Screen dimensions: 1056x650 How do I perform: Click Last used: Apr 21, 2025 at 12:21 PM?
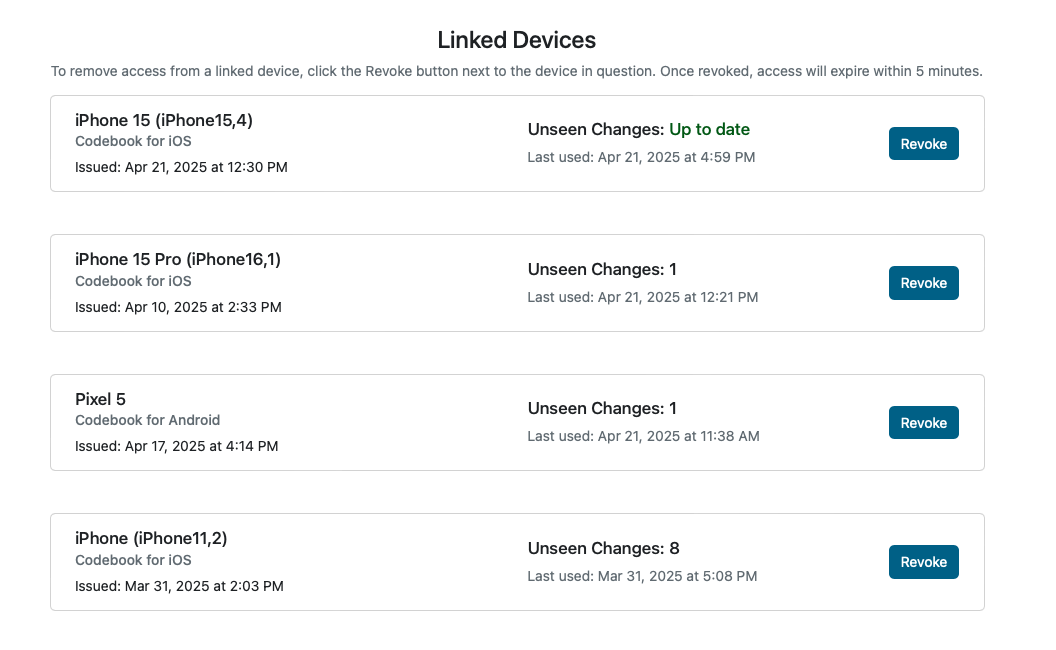tap(642, 297)
